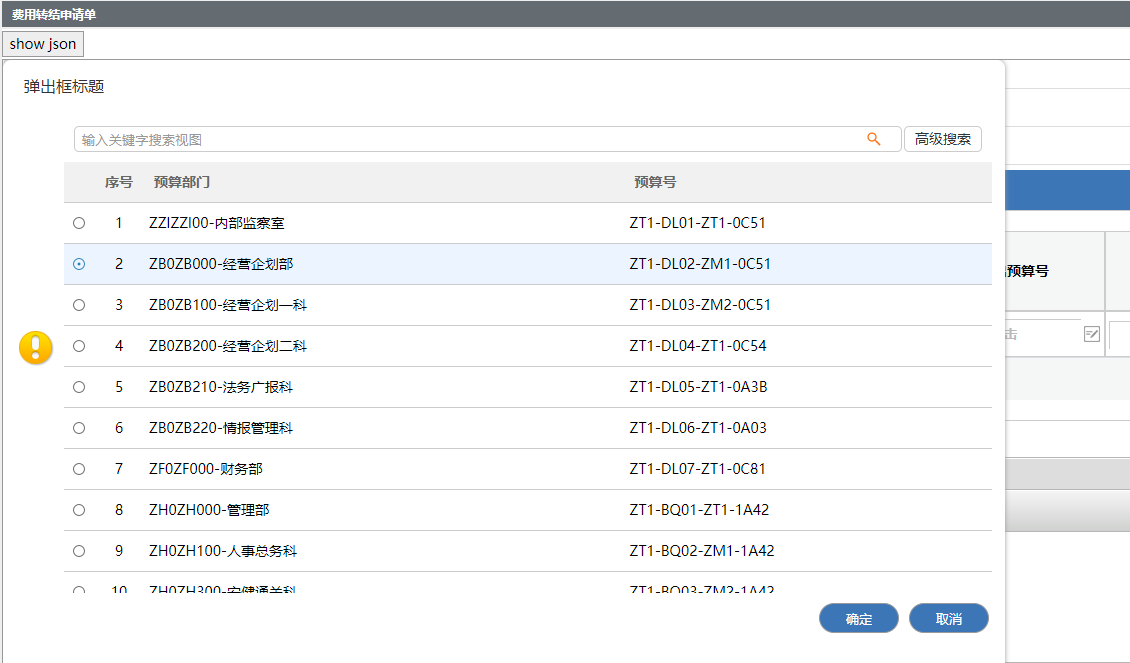Select radio button for row 5 法务广报科
1130x663 pixels.
point(79,388)
